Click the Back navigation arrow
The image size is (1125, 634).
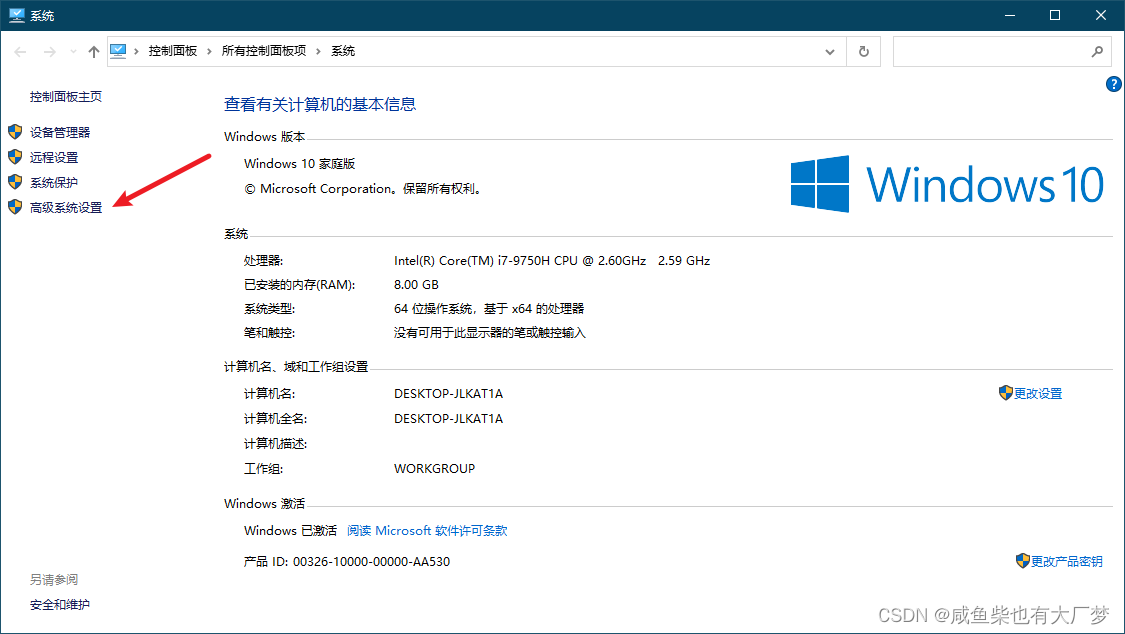[20, 52]
